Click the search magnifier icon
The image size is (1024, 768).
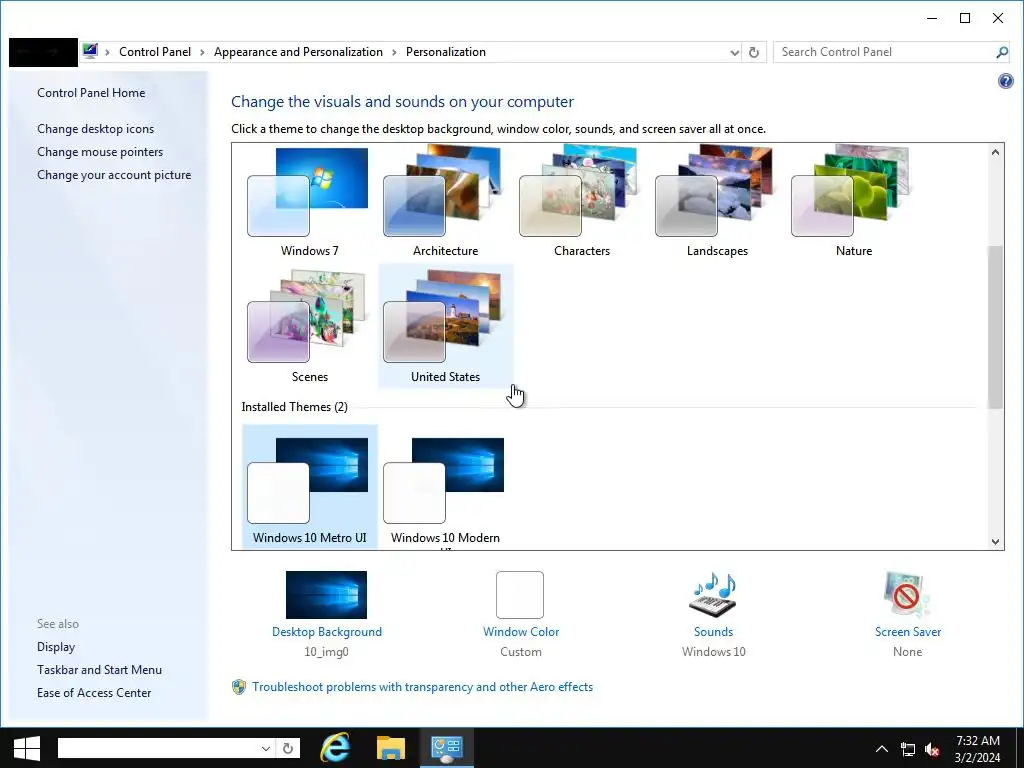(1002, 52)
